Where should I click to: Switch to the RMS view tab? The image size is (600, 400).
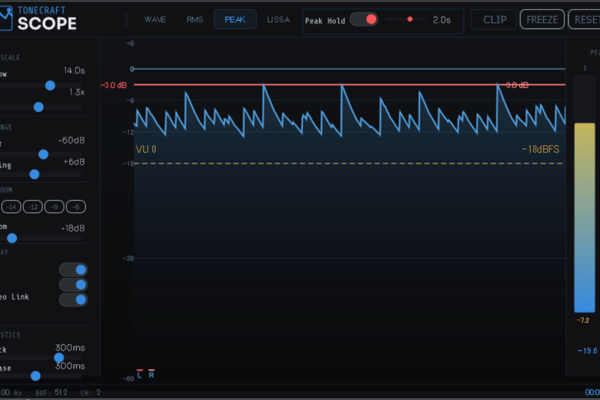195,20
